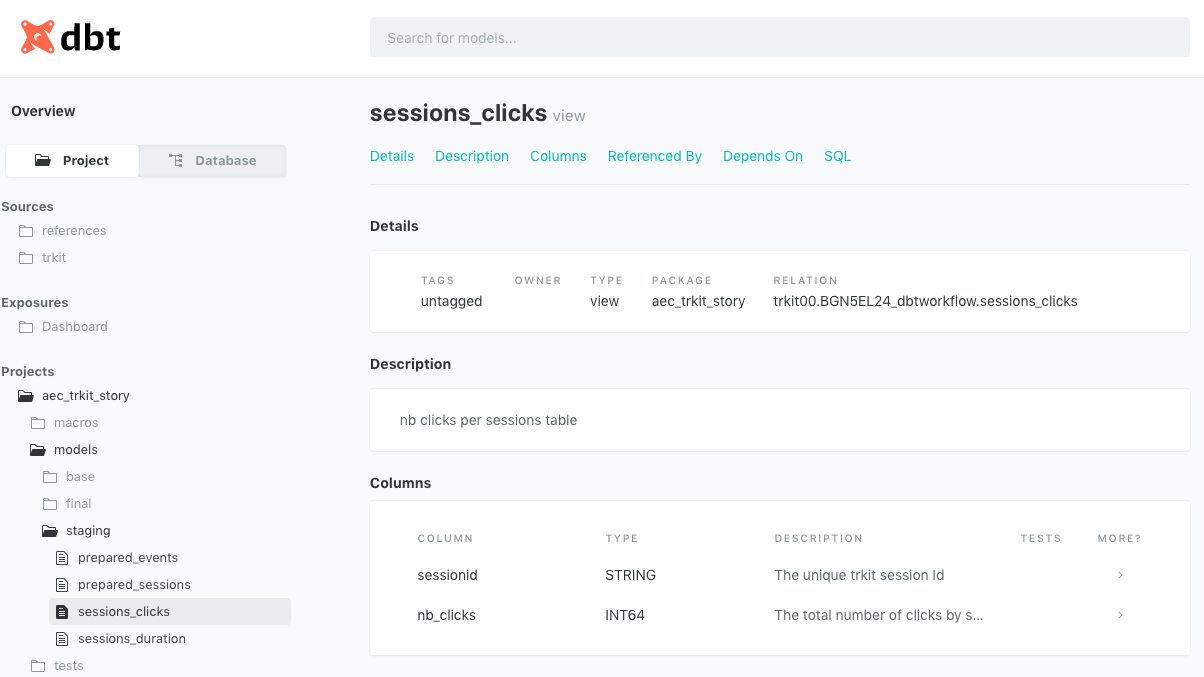Viewport: 1204px width, 677px height.
Task: Click the dbt logo icon
Action: [38, 38]
